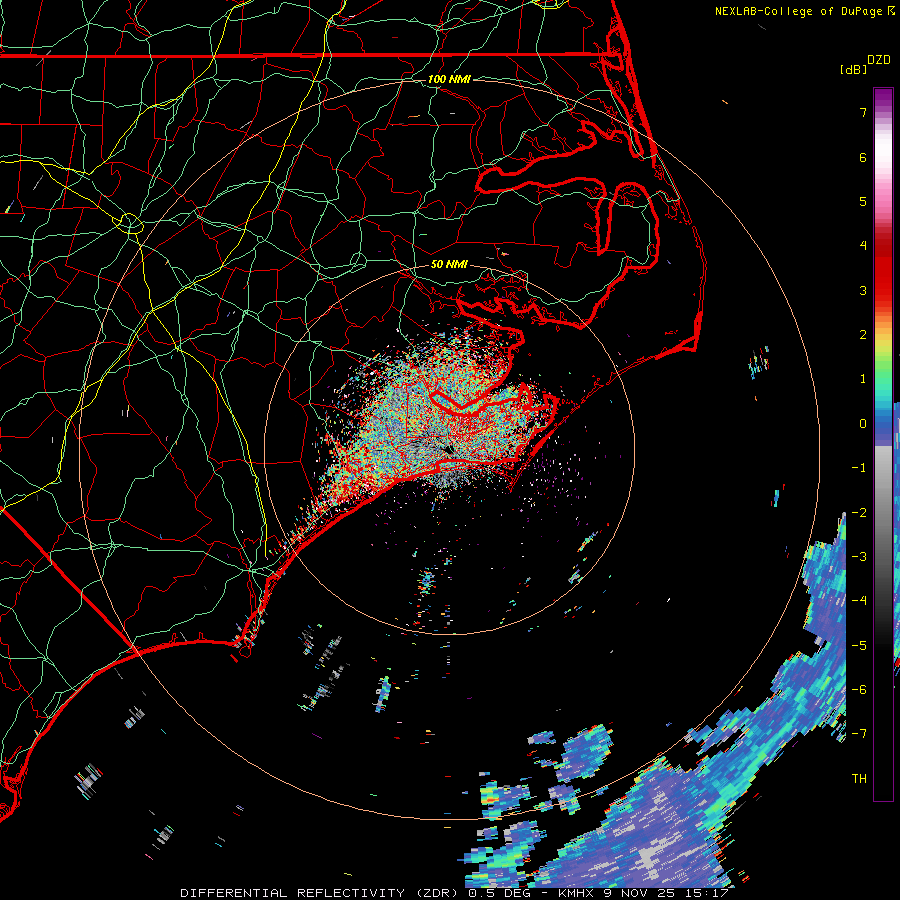This screenshot has width=900, height=900.
Task: Click the scale value 1
Action: [863, 379]
